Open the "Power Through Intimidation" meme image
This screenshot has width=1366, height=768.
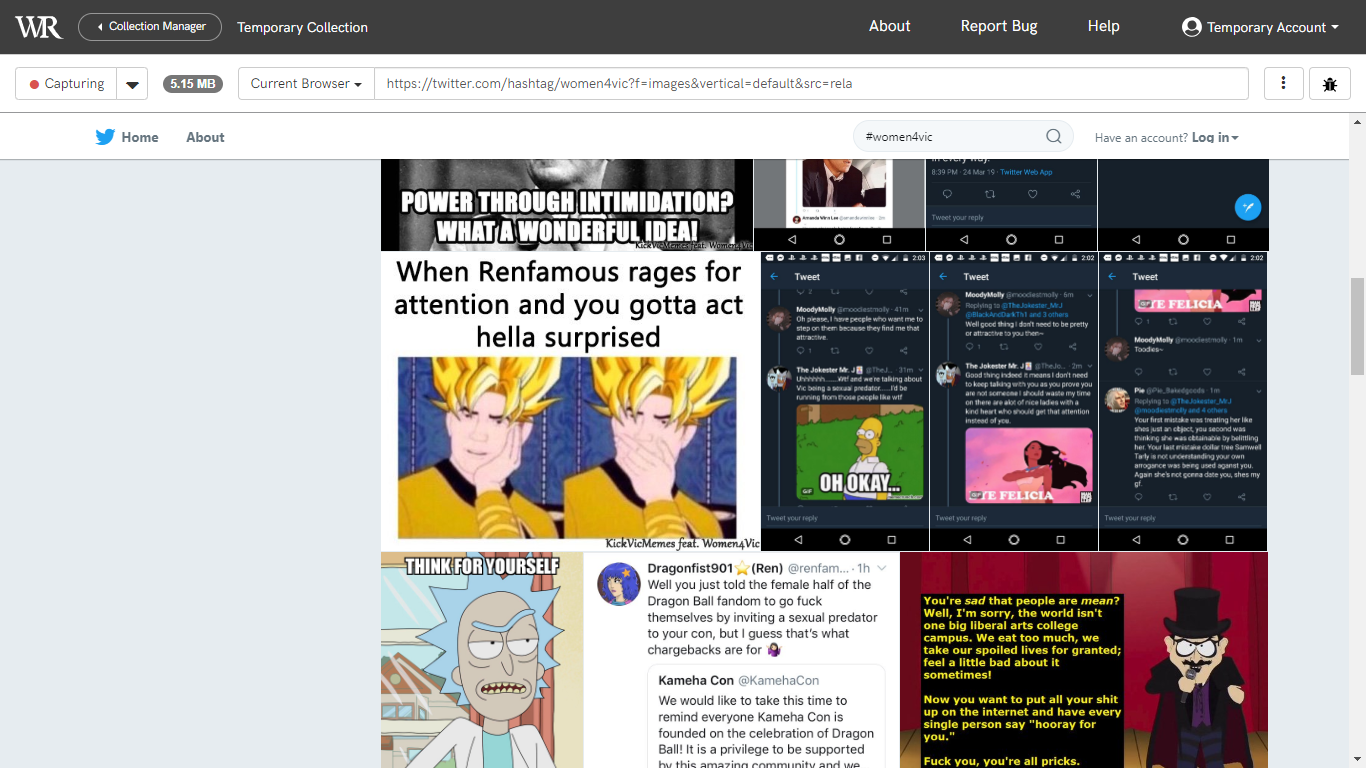click(x=566, y=205)
